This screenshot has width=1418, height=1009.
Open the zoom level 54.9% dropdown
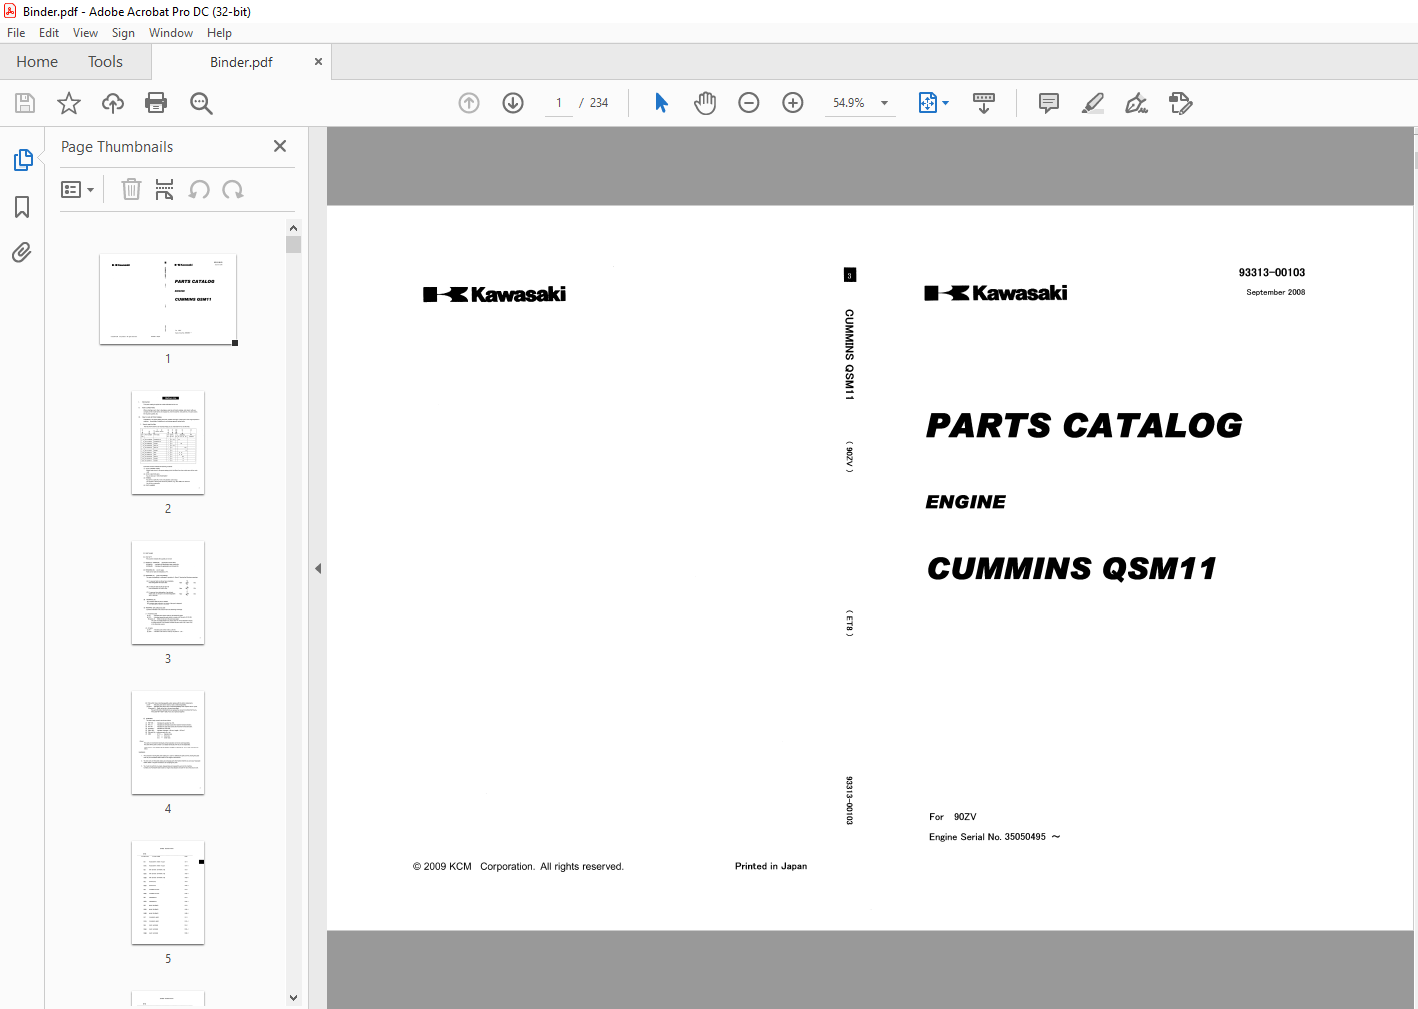884,103
